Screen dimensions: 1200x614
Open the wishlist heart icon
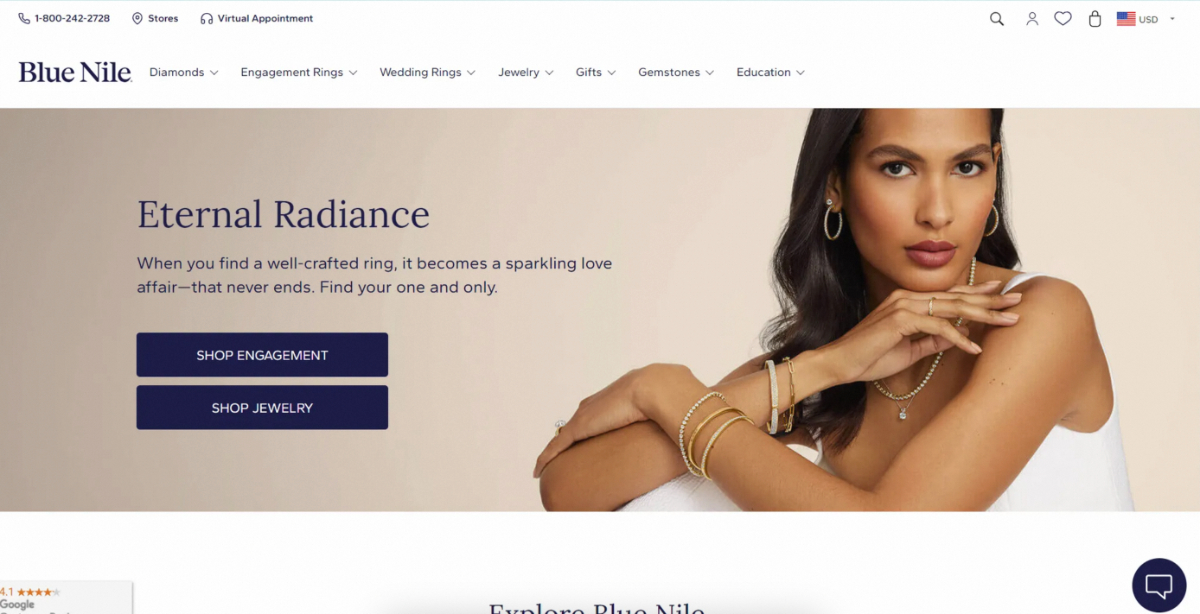(1063, 19)
